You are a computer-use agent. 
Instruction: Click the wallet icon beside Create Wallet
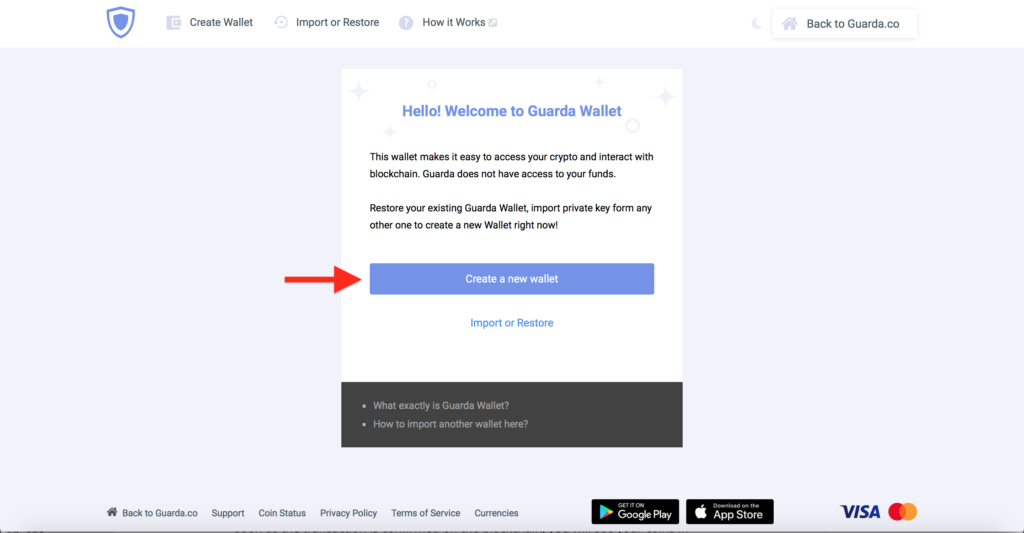click(x=174, y=23)
